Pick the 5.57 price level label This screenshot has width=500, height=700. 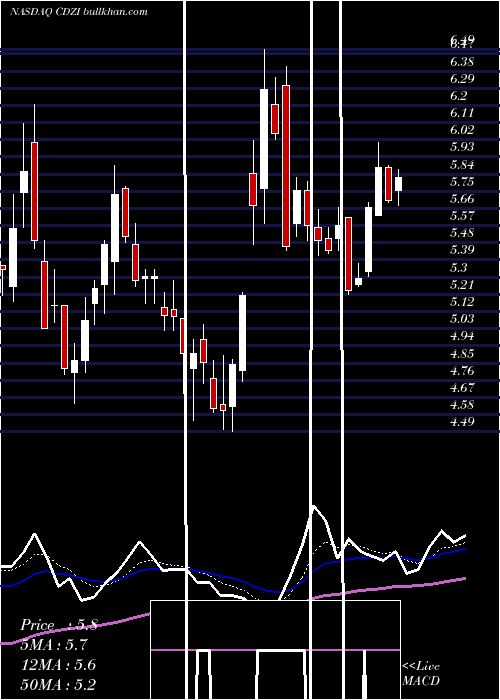(x=462, y=216)
